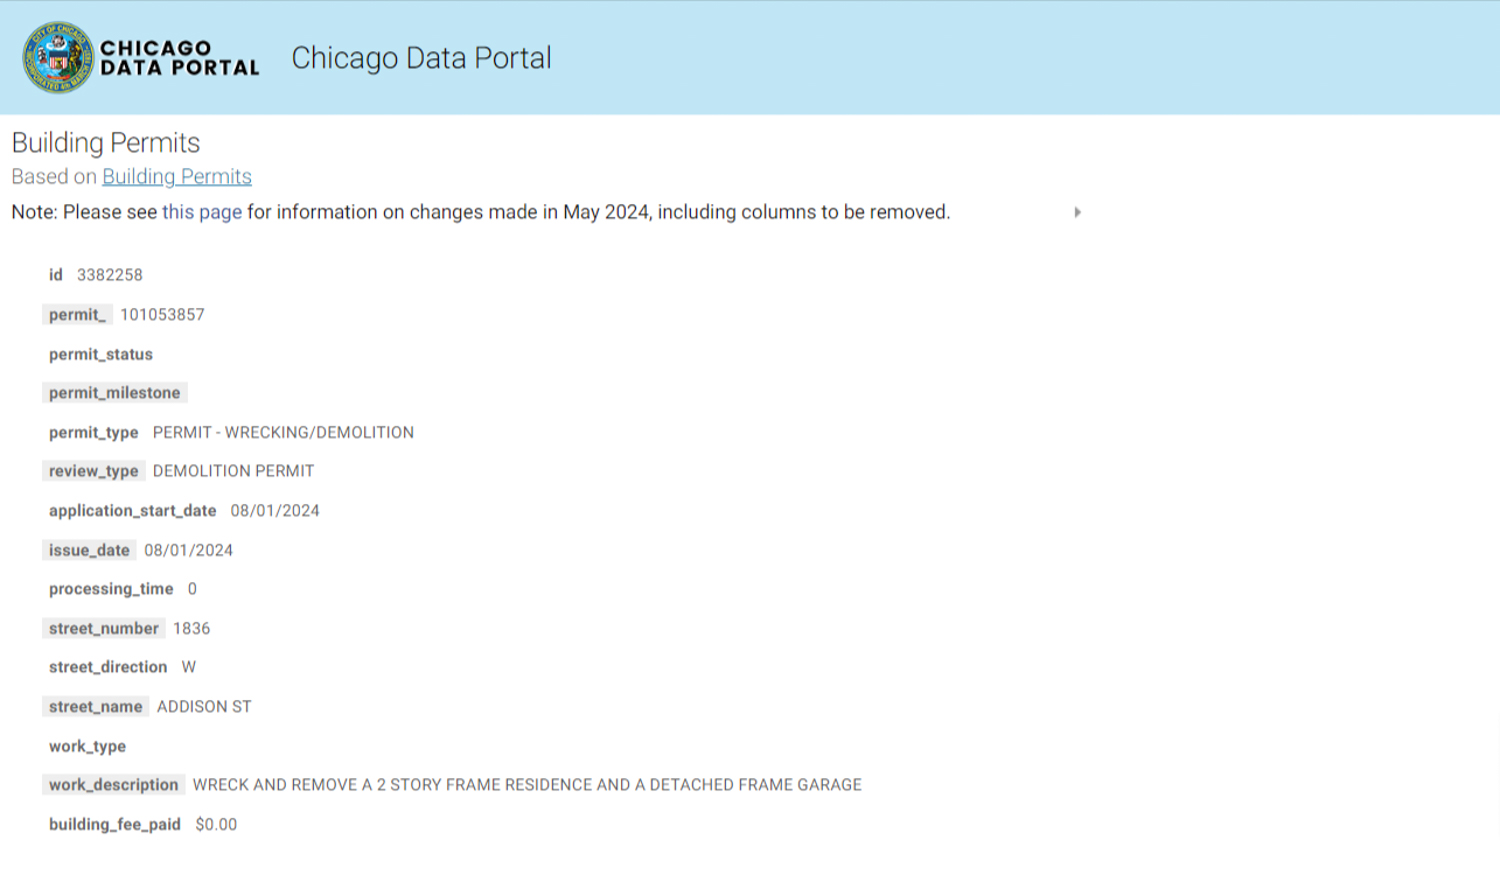Select the street number 1836
This screenshot has height=875, width=1500.
pyautogui.click(x=191, y=628)
